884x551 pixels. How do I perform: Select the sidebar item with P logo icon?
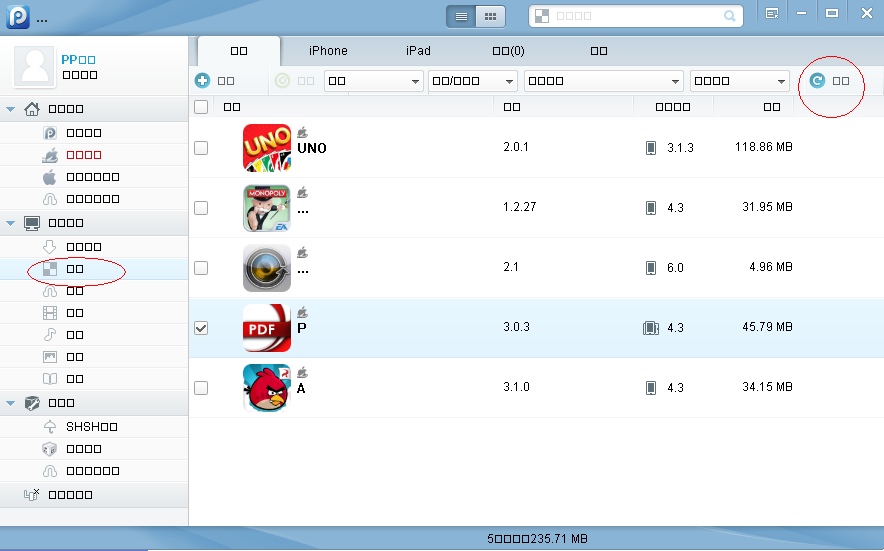(94, 133)
